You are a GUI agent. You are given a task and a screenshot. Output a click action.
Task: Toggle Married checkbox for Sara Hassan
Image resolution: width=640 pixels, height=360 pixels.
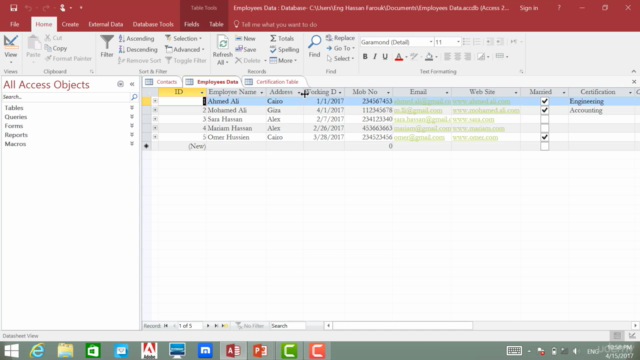pyautogui.click(x=544, y=119)
